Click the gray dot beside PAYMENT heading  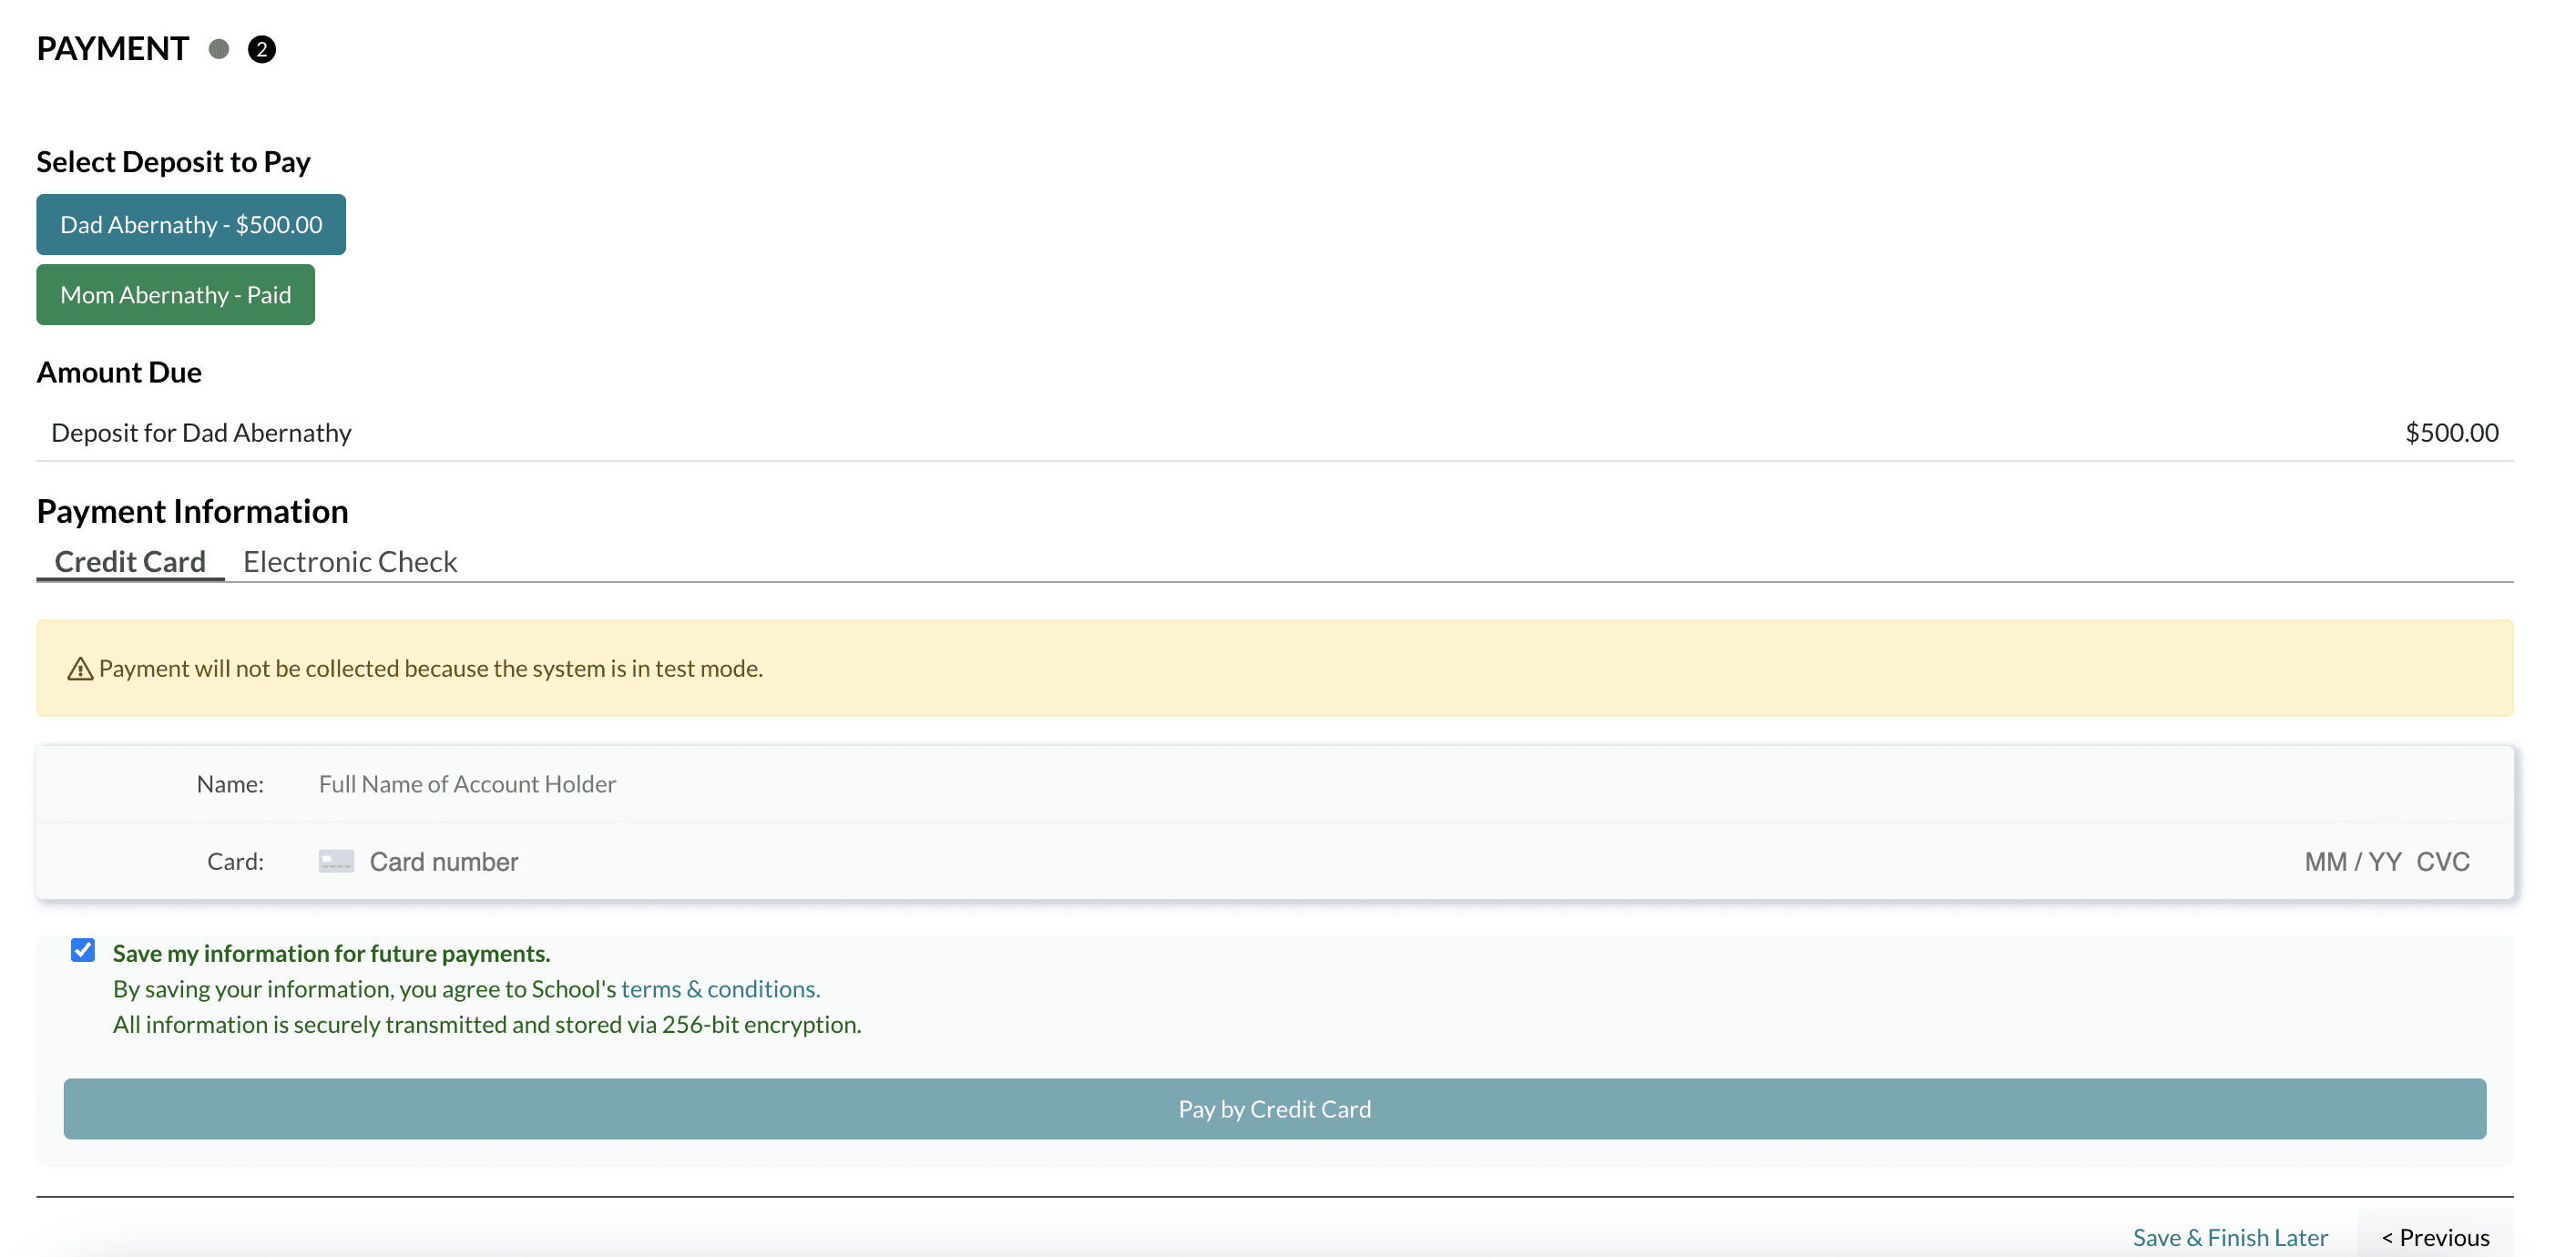coord(219,49)
